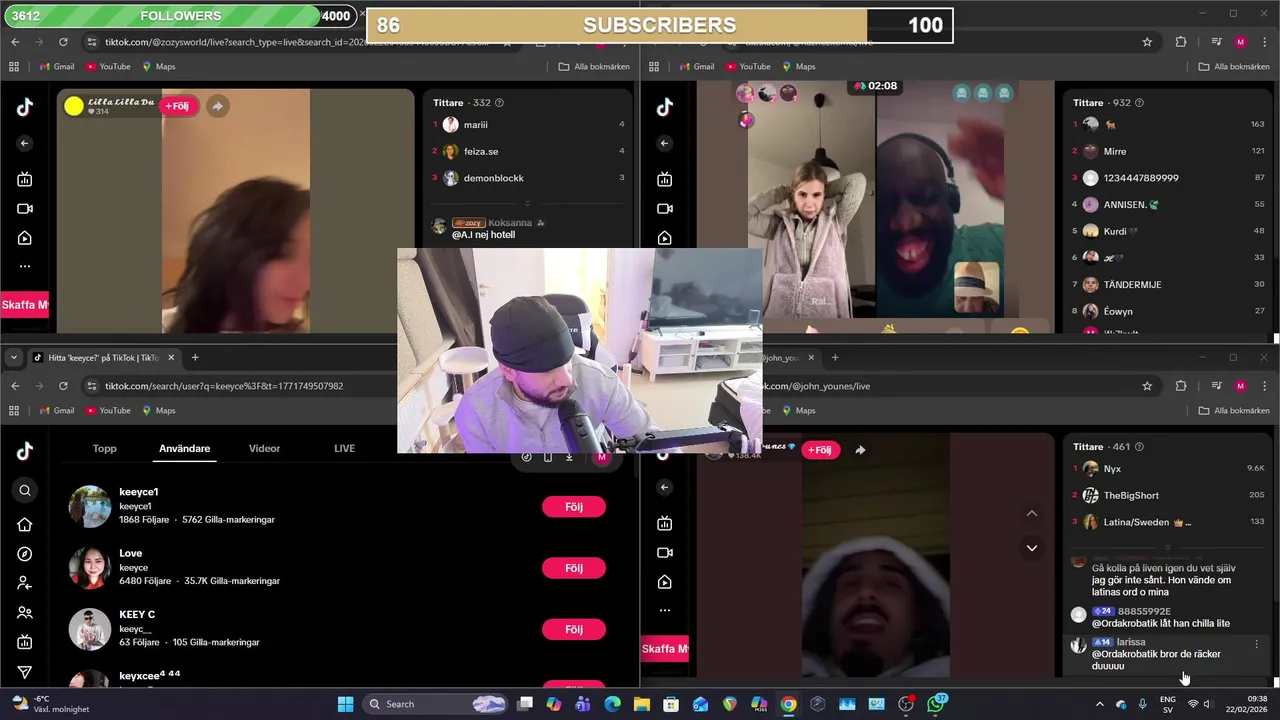Image resolution: width=1280 pixels, height=720 pixels.
Task: Open help icon beside Tittare 332
Action: point(499,103)
